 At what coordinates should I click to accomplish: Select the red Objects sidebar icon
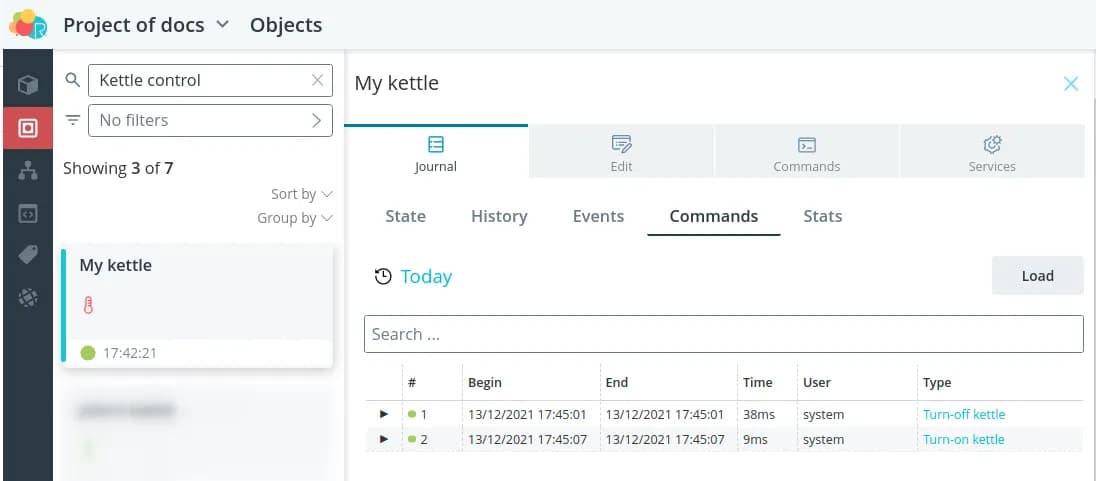click(x=28, y=128)
